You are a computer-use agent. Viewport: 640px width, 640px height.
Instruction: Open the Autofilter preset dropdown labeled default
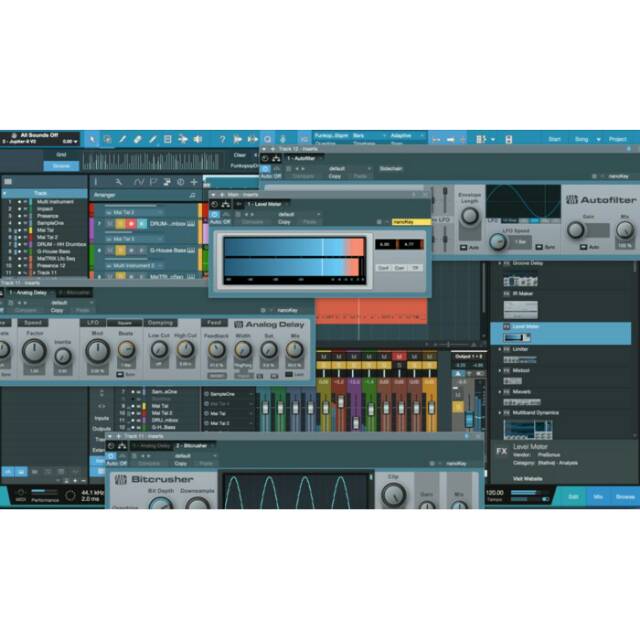(x=350, y=169)
